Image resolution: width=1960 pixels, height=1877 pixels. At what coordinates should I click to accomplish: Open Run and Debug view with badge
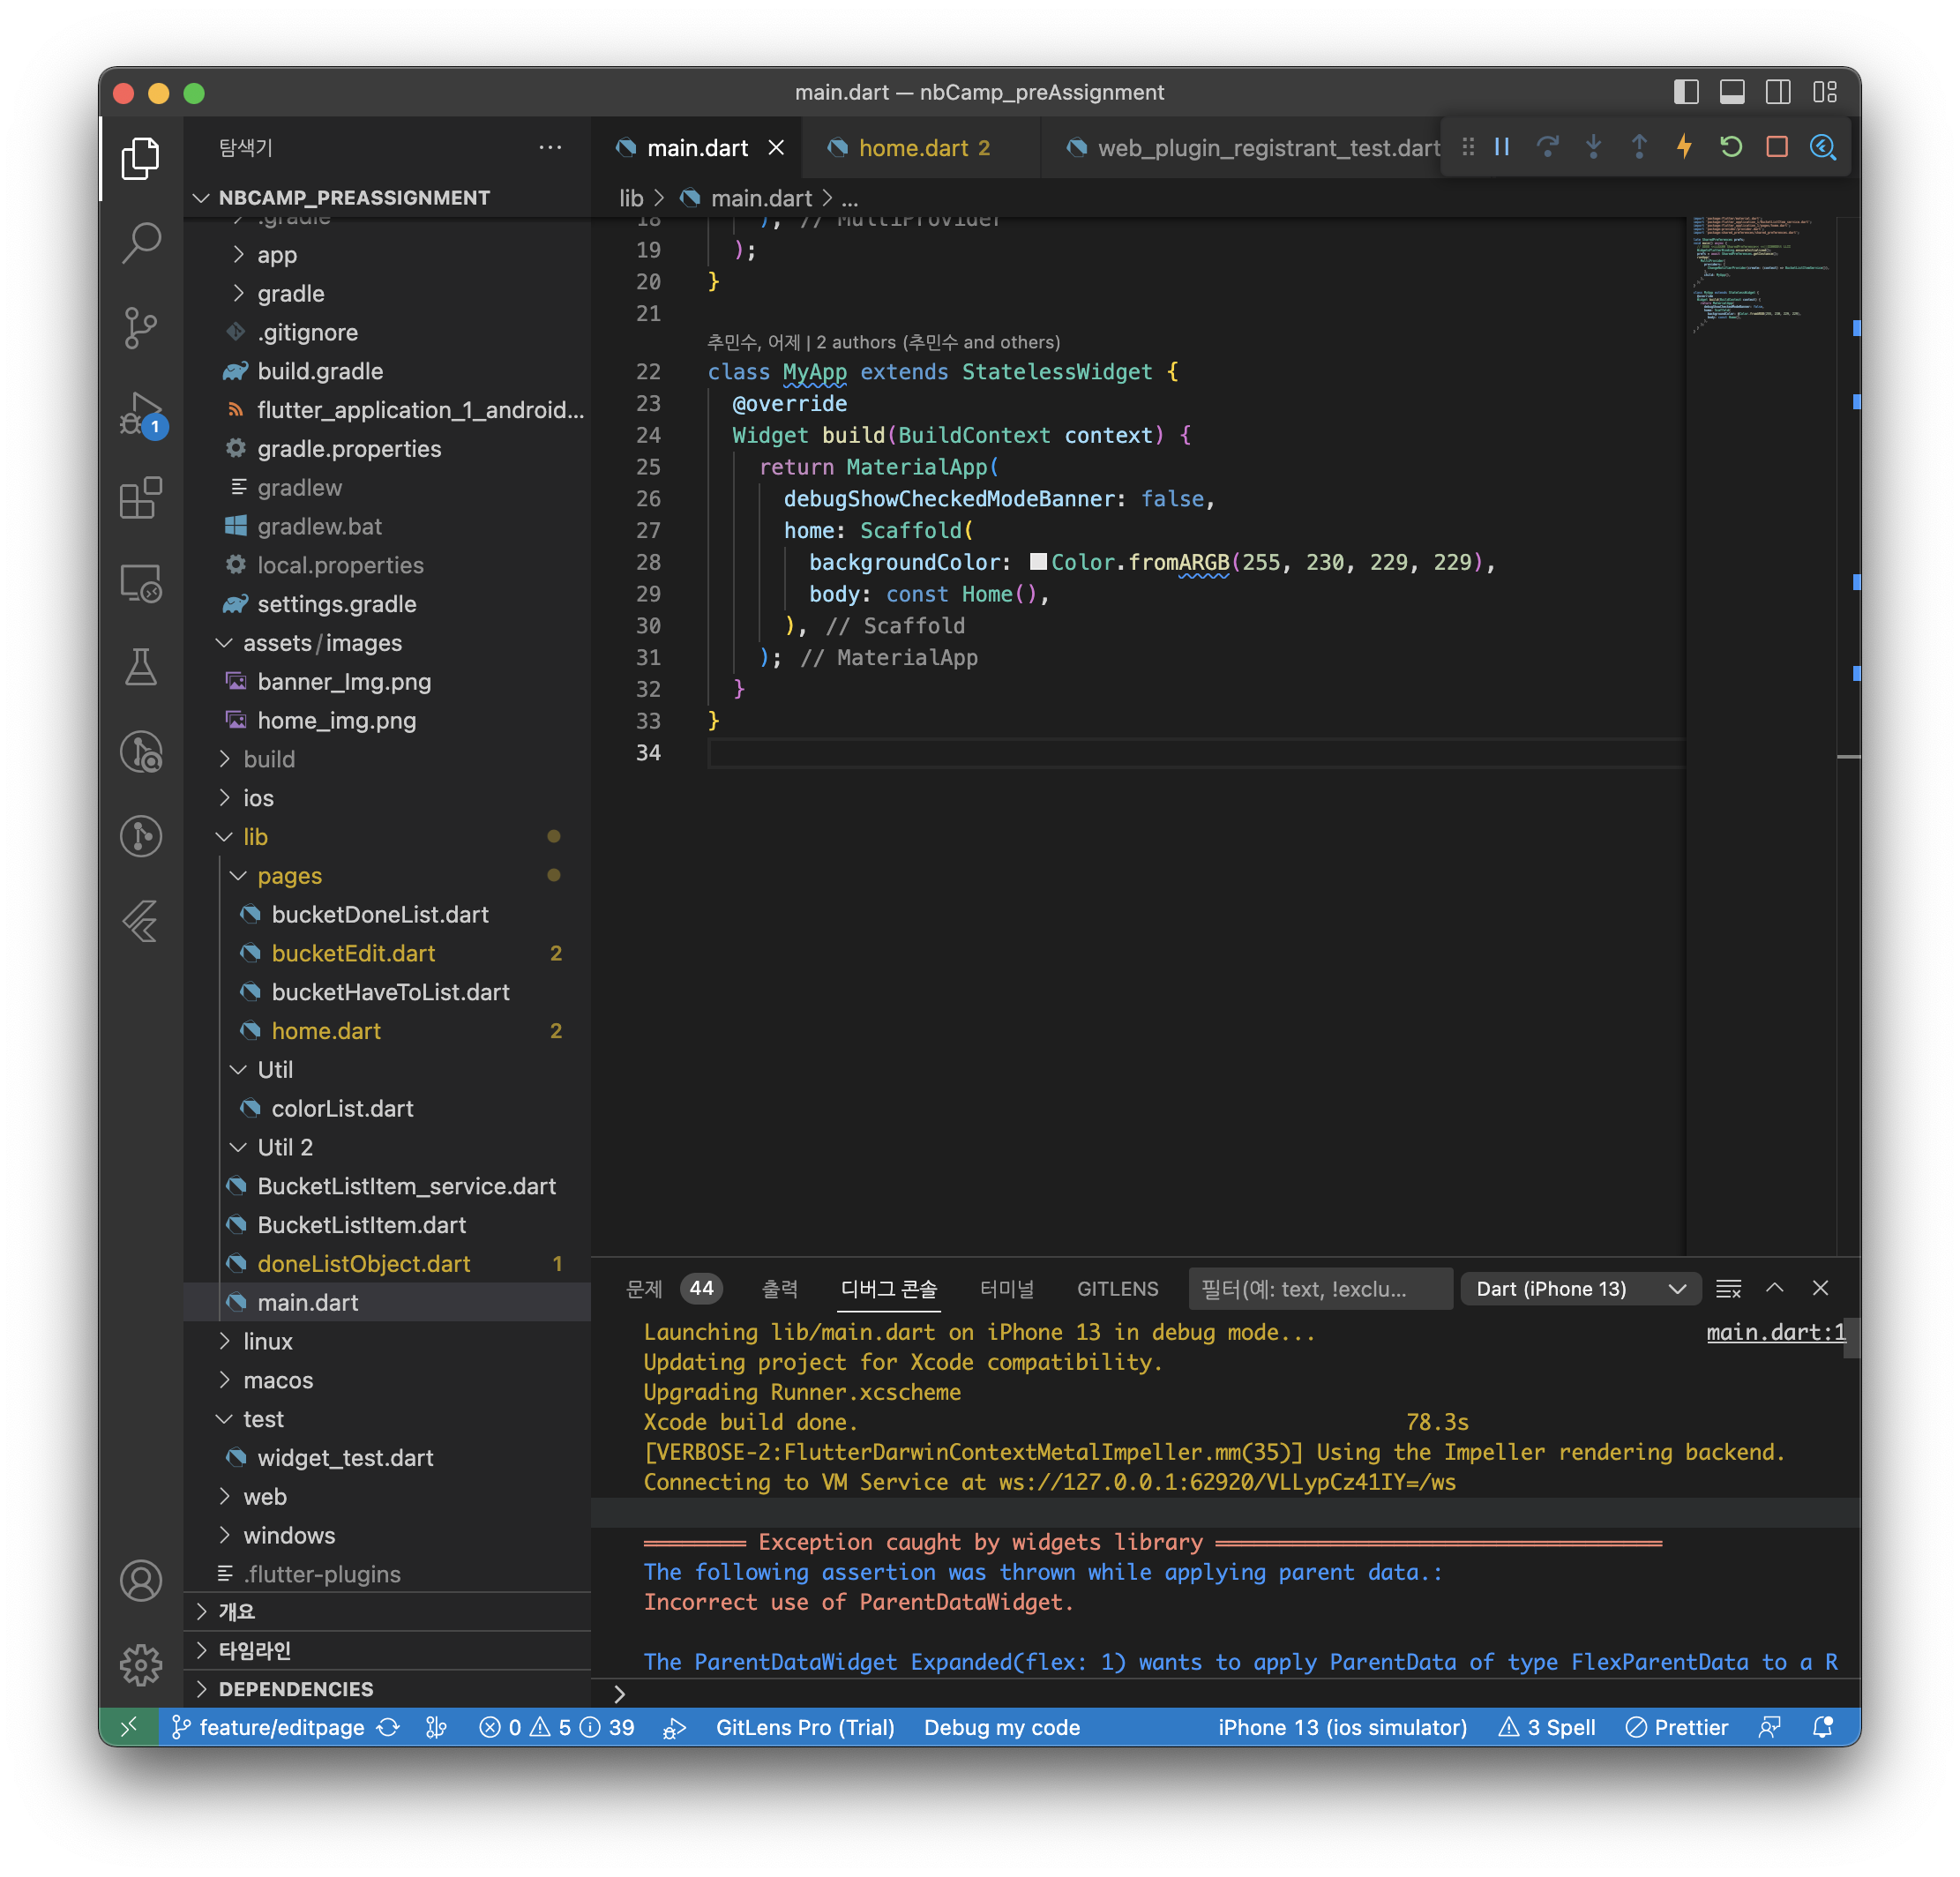[141, 413]
